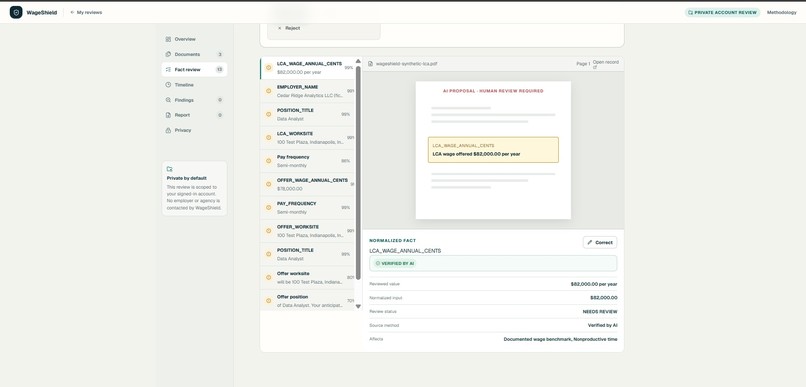Click the down arrow of the fact list scrollbar
Screen dimensions: 806x387
(x=358, y=307)
